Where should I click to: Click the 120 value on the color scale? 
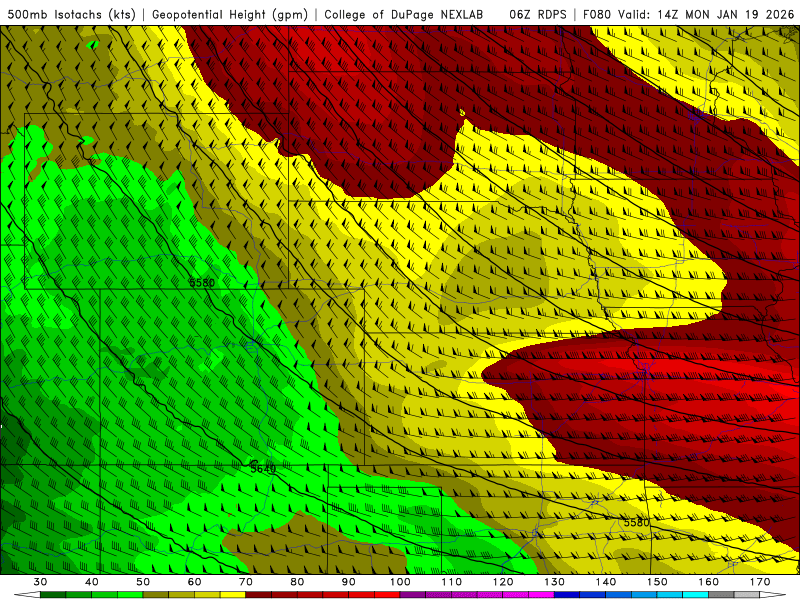point(503,582)
